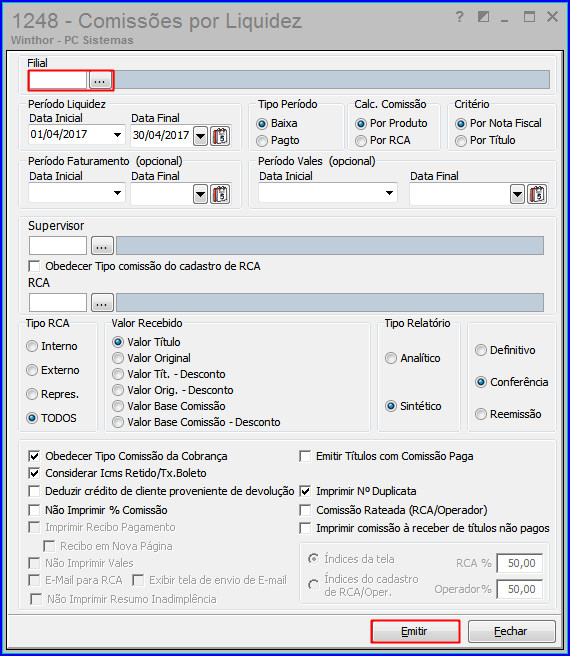Viewport: 570px width, 656px height.
Task: Open the RCA lookup ellipsis button
Action: (102, 302)
